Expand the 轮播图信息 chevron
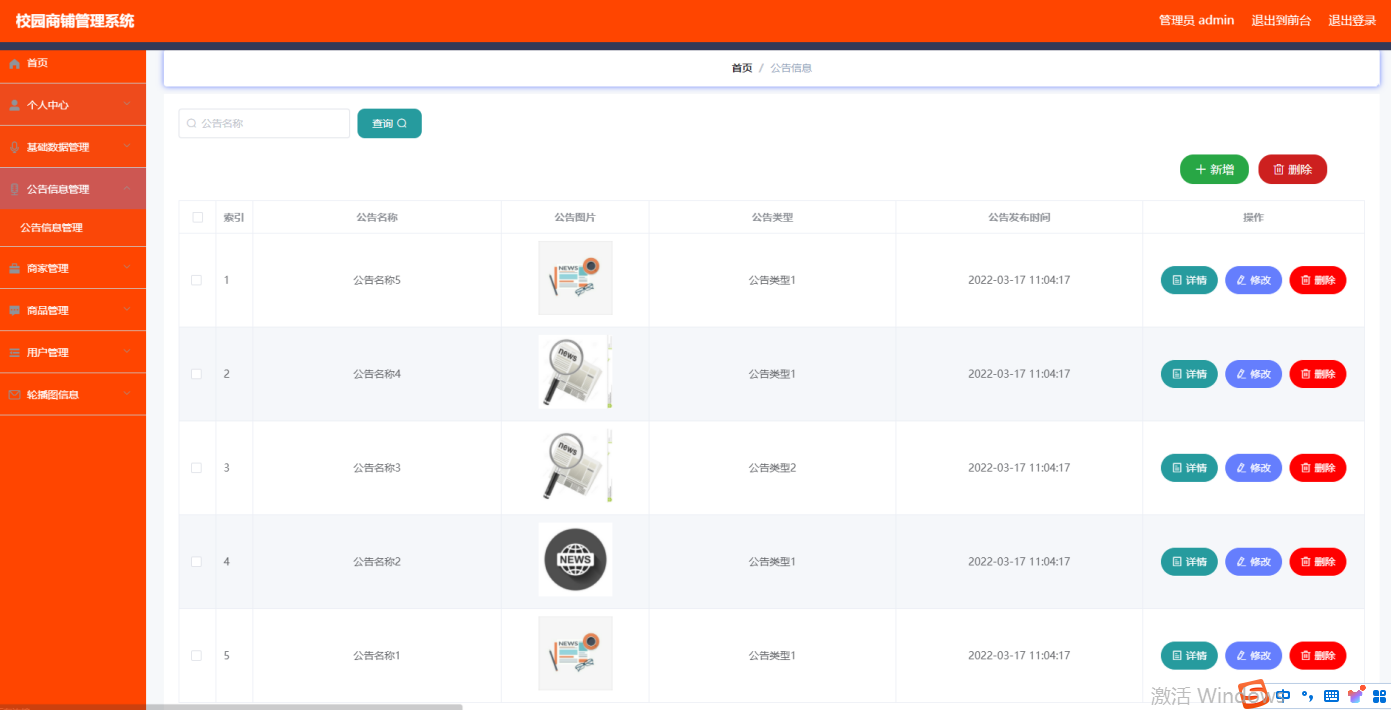This screenshot has width=1391, height=710. (x=127, y=394)
